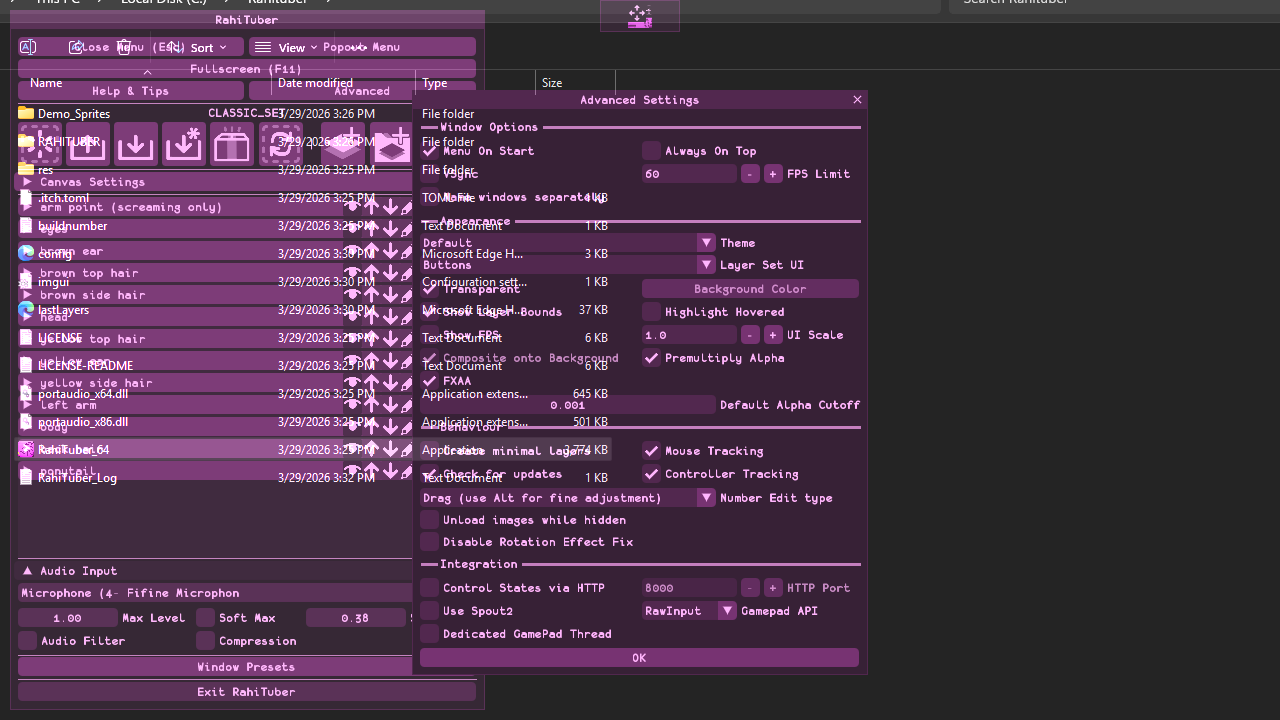The width and height of the screenshot is (1280, 720).
Task: Click the save-as icon with asterisk
Action: (x=184, y=145)
